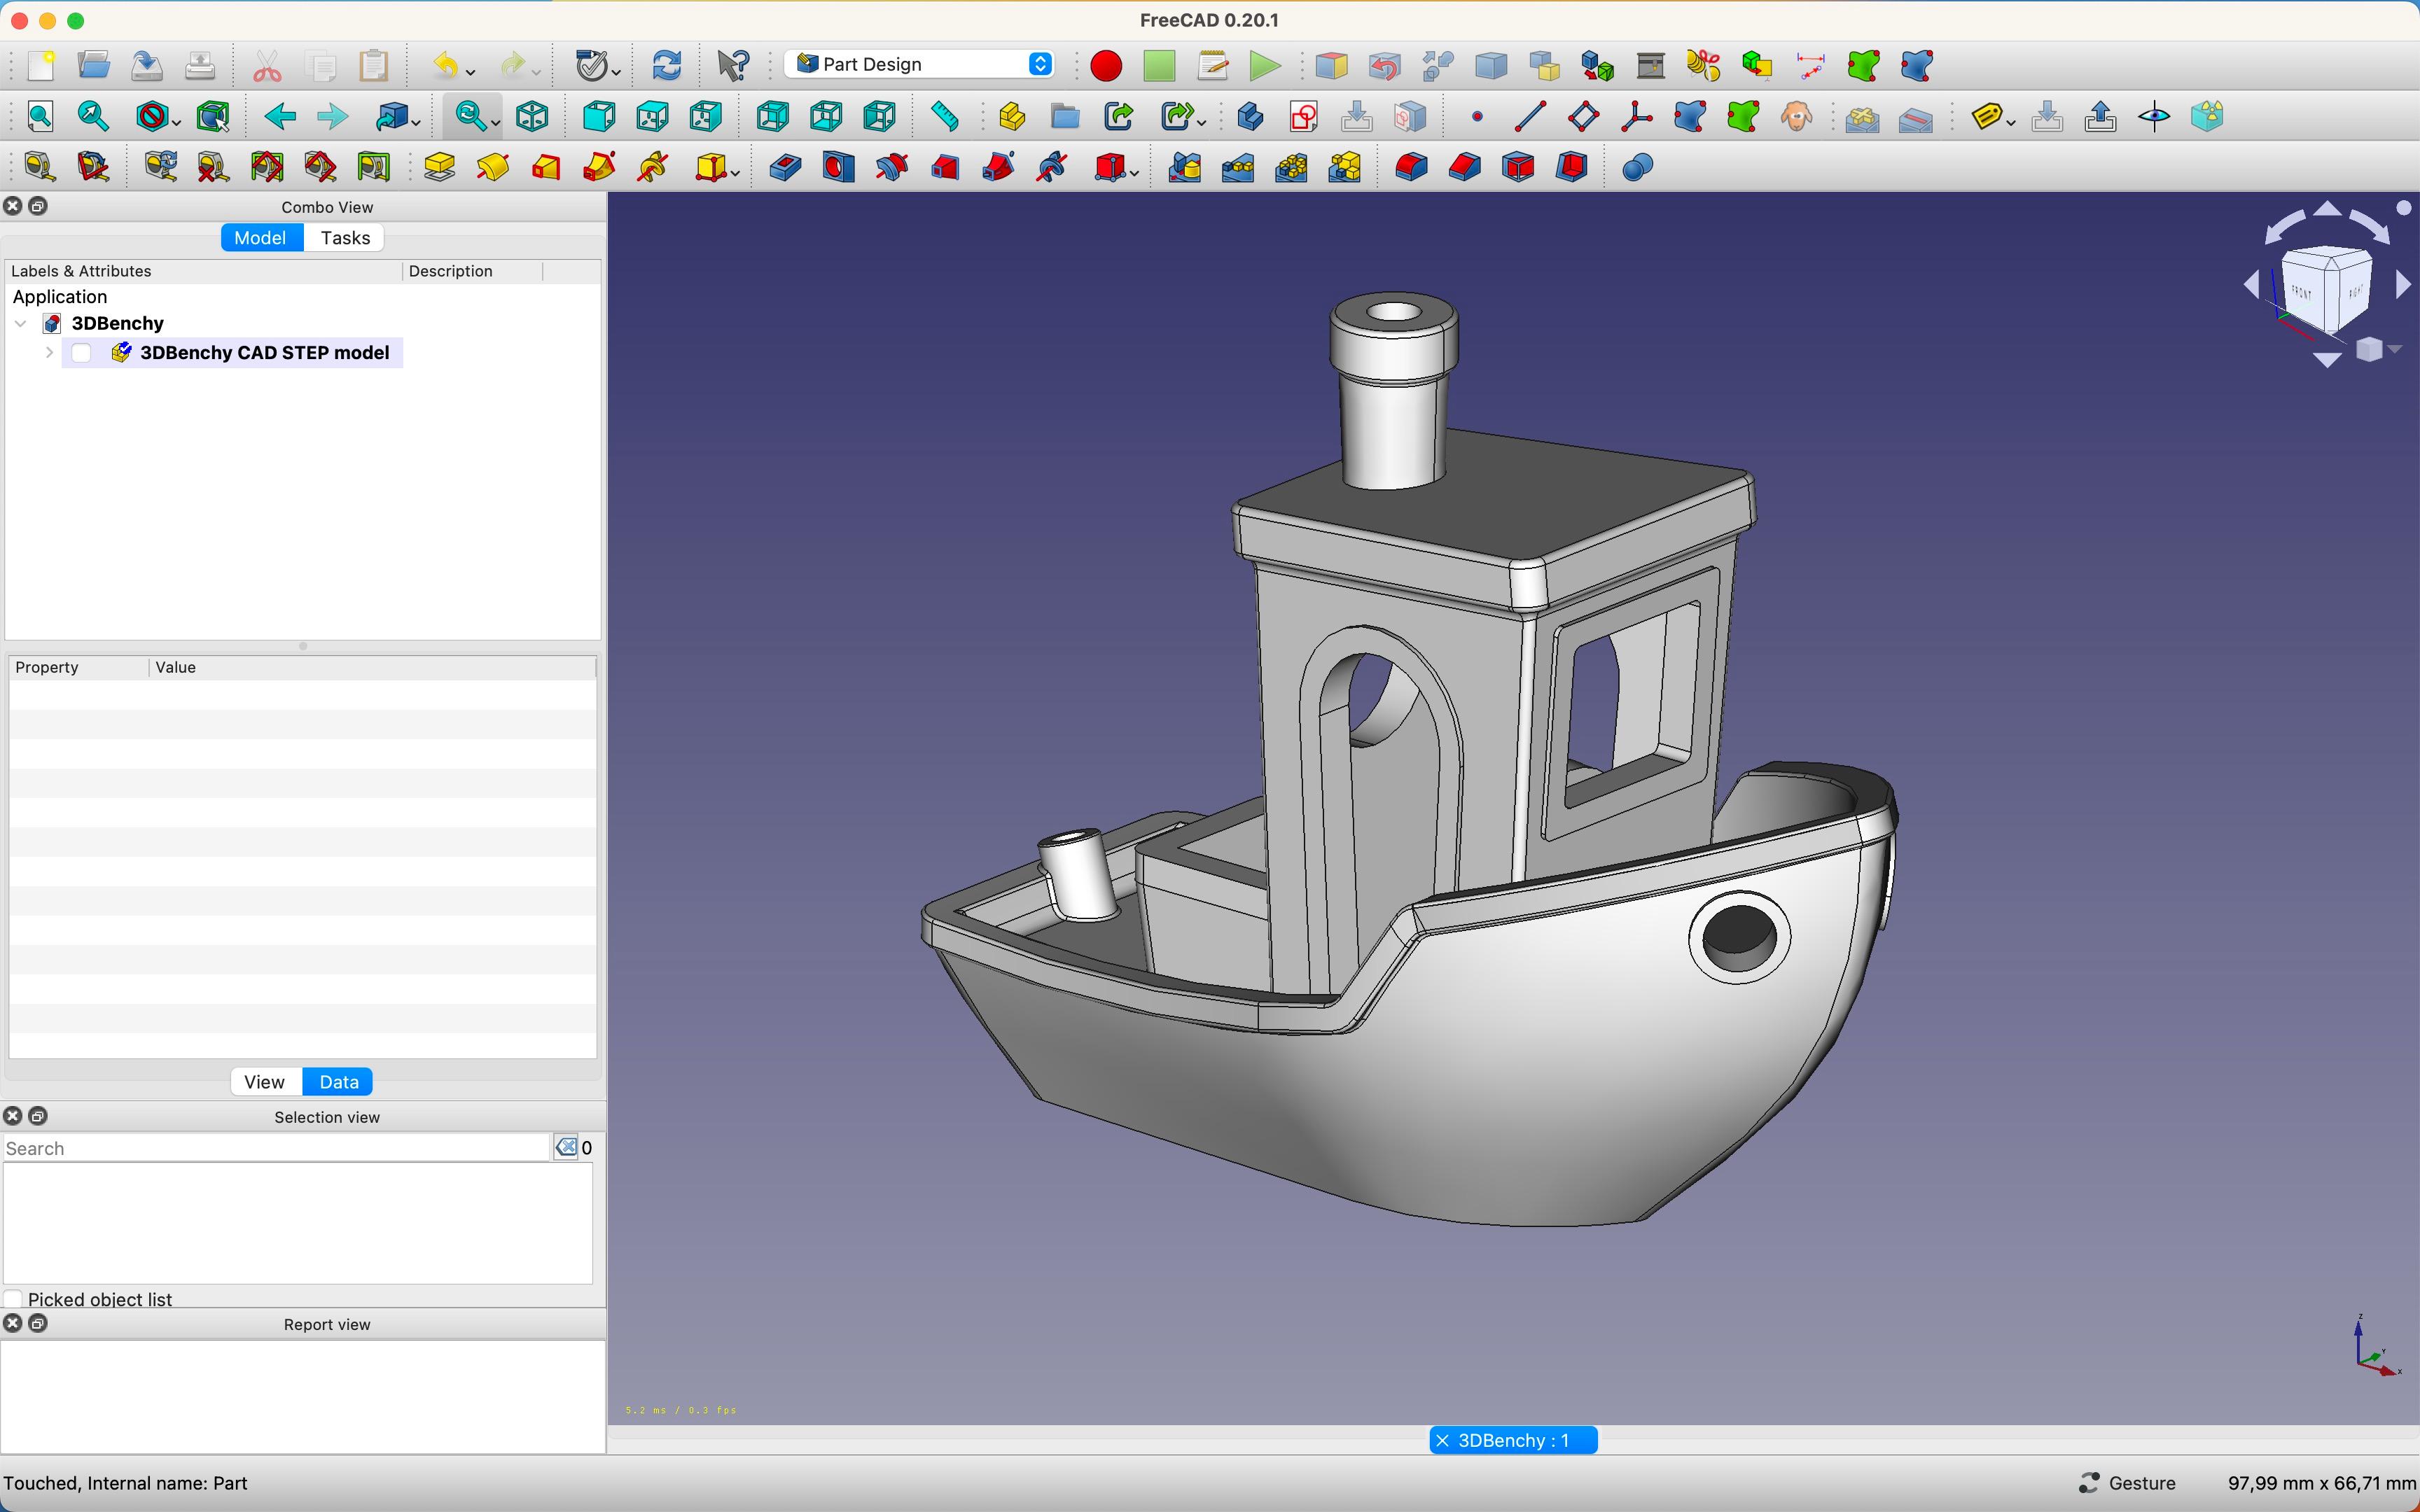Screen dimensions: 2420x1512
Task: Run macro with green play icon
Action: 1265,66
